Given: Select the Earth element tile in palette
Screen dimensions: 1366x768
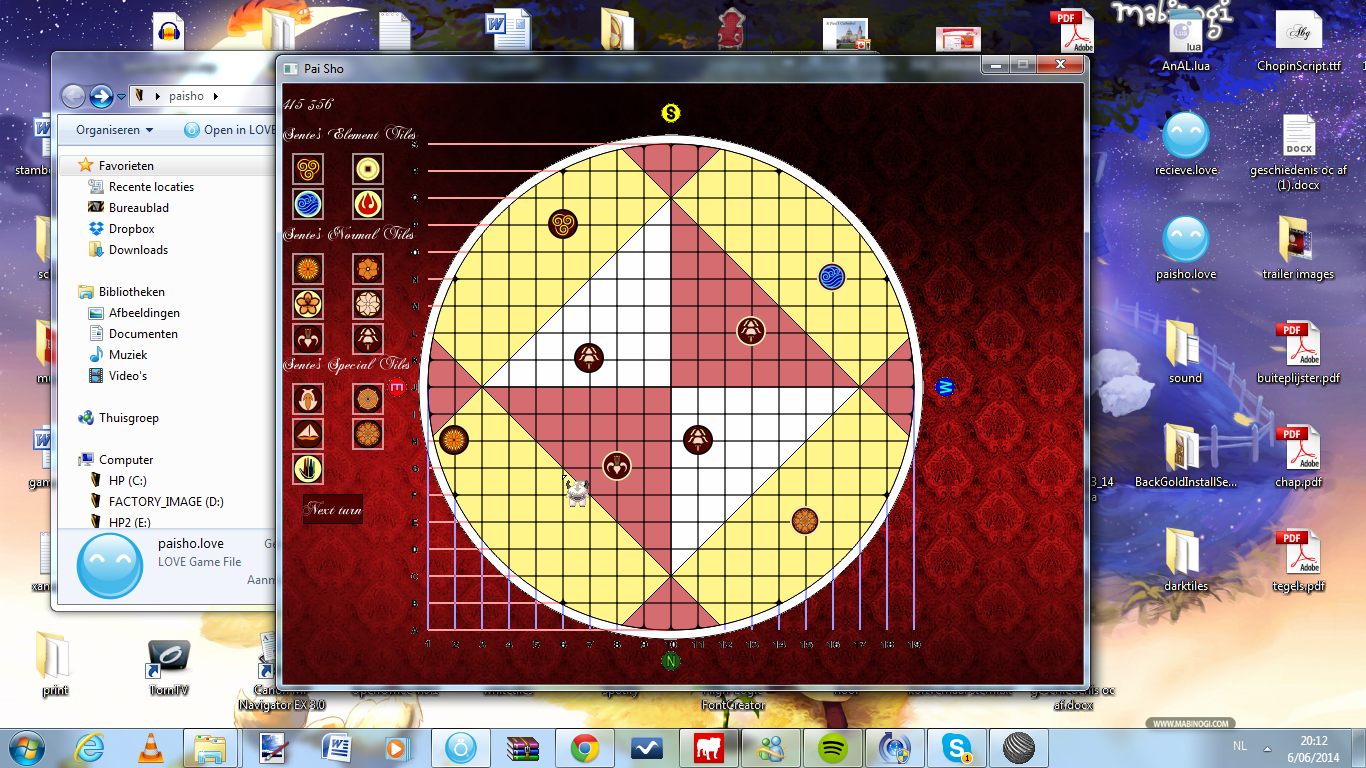Looking at the screenshot, I should coord(368,169).
